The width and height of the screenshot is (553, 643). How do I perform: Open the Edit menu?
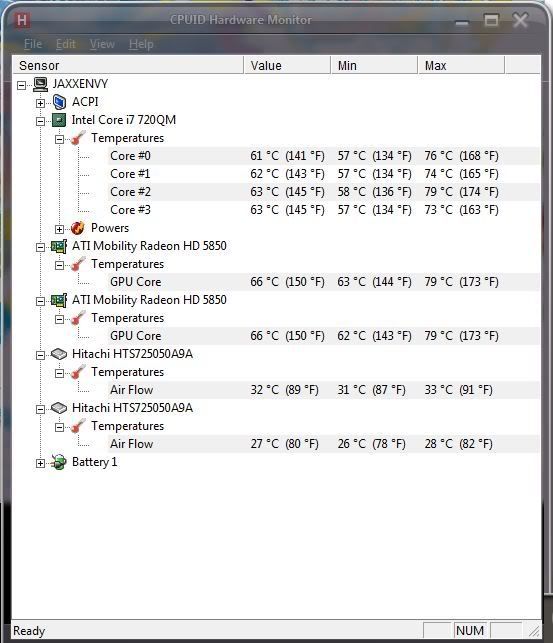(66, 44)
